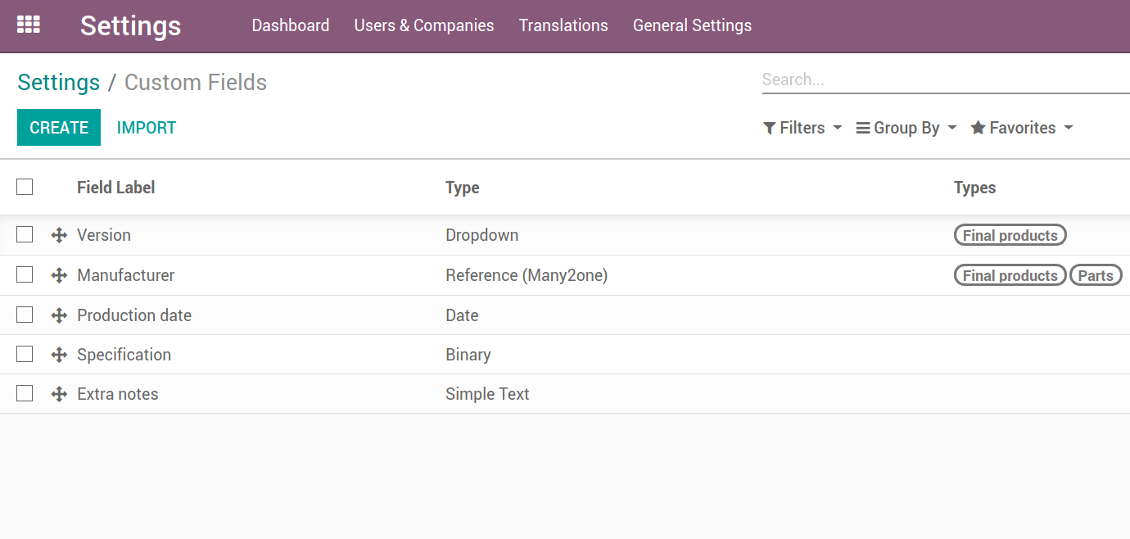The width and height of the screenshot is (1130, 539).
Task: Click the drag handle for Production date
Action: coord(59,315)
